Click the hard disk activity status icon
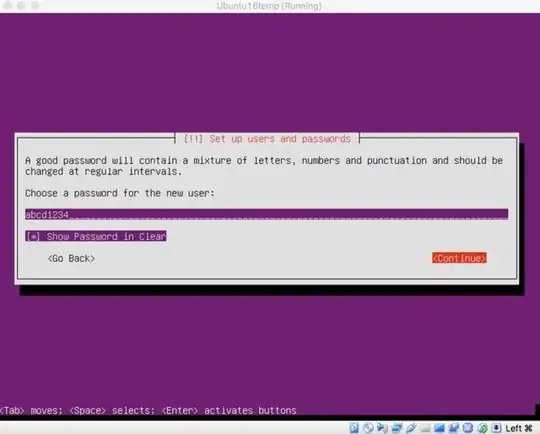This screenshot has height=434, width=540. pos(354,428)
